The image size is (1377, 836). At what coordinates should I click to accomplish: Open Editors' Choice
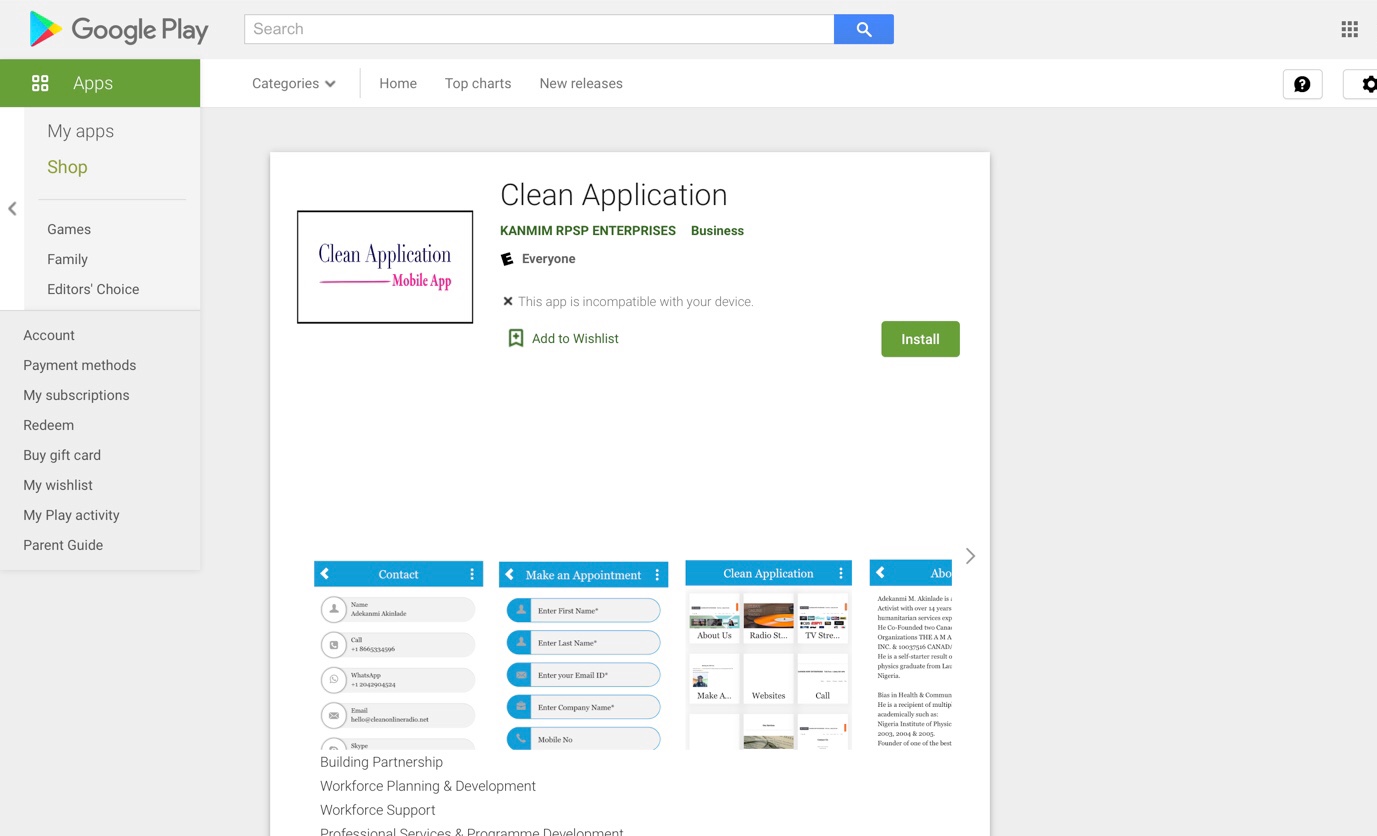coord(93,289)
